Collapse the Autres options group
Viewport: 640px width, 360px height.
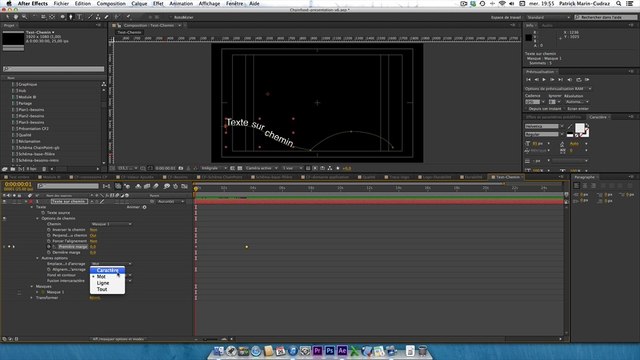(38, 258)
